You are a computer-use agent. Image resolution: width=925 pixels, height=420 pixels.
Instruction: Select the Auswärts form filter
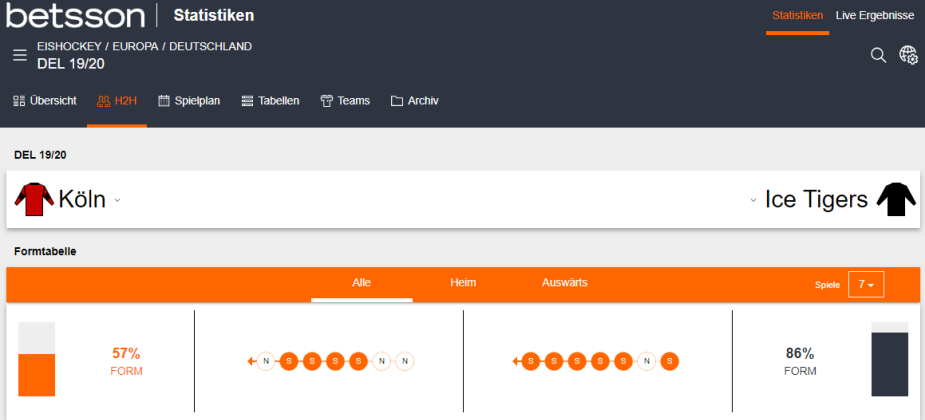click(565, 283)
